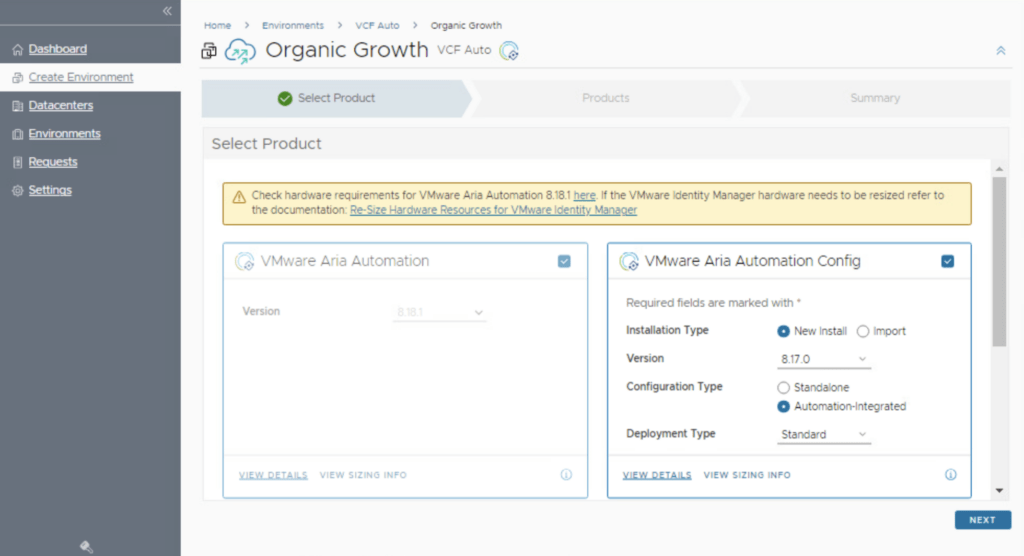Click the vertical scrollbar down arrow

[x=1000, y=490]
